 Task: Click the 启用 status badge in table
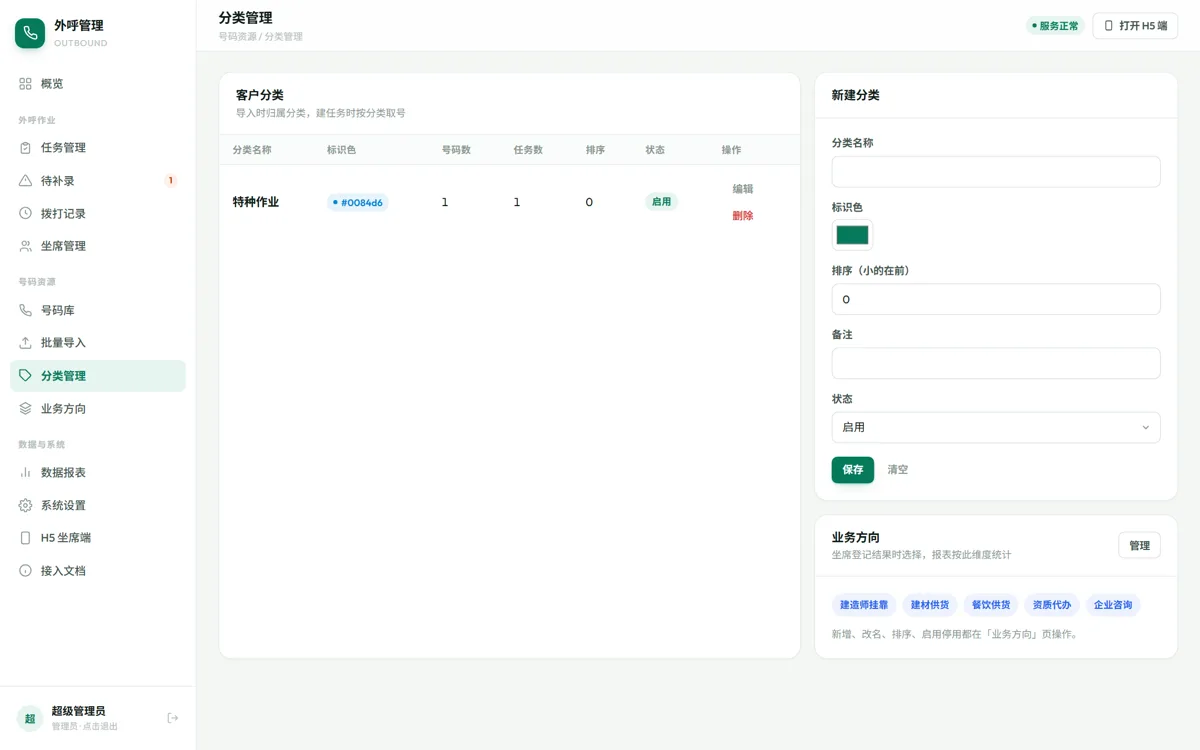click(x=661, y=202)
